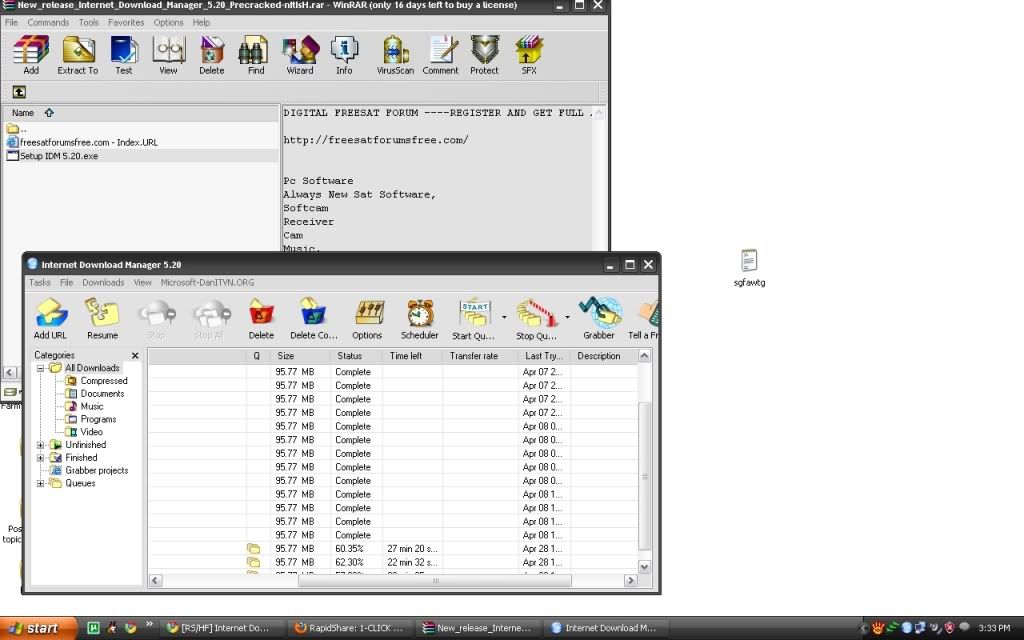Open the WinRAR File menu
Screen dimensions: 1024x640
[11, 22]
